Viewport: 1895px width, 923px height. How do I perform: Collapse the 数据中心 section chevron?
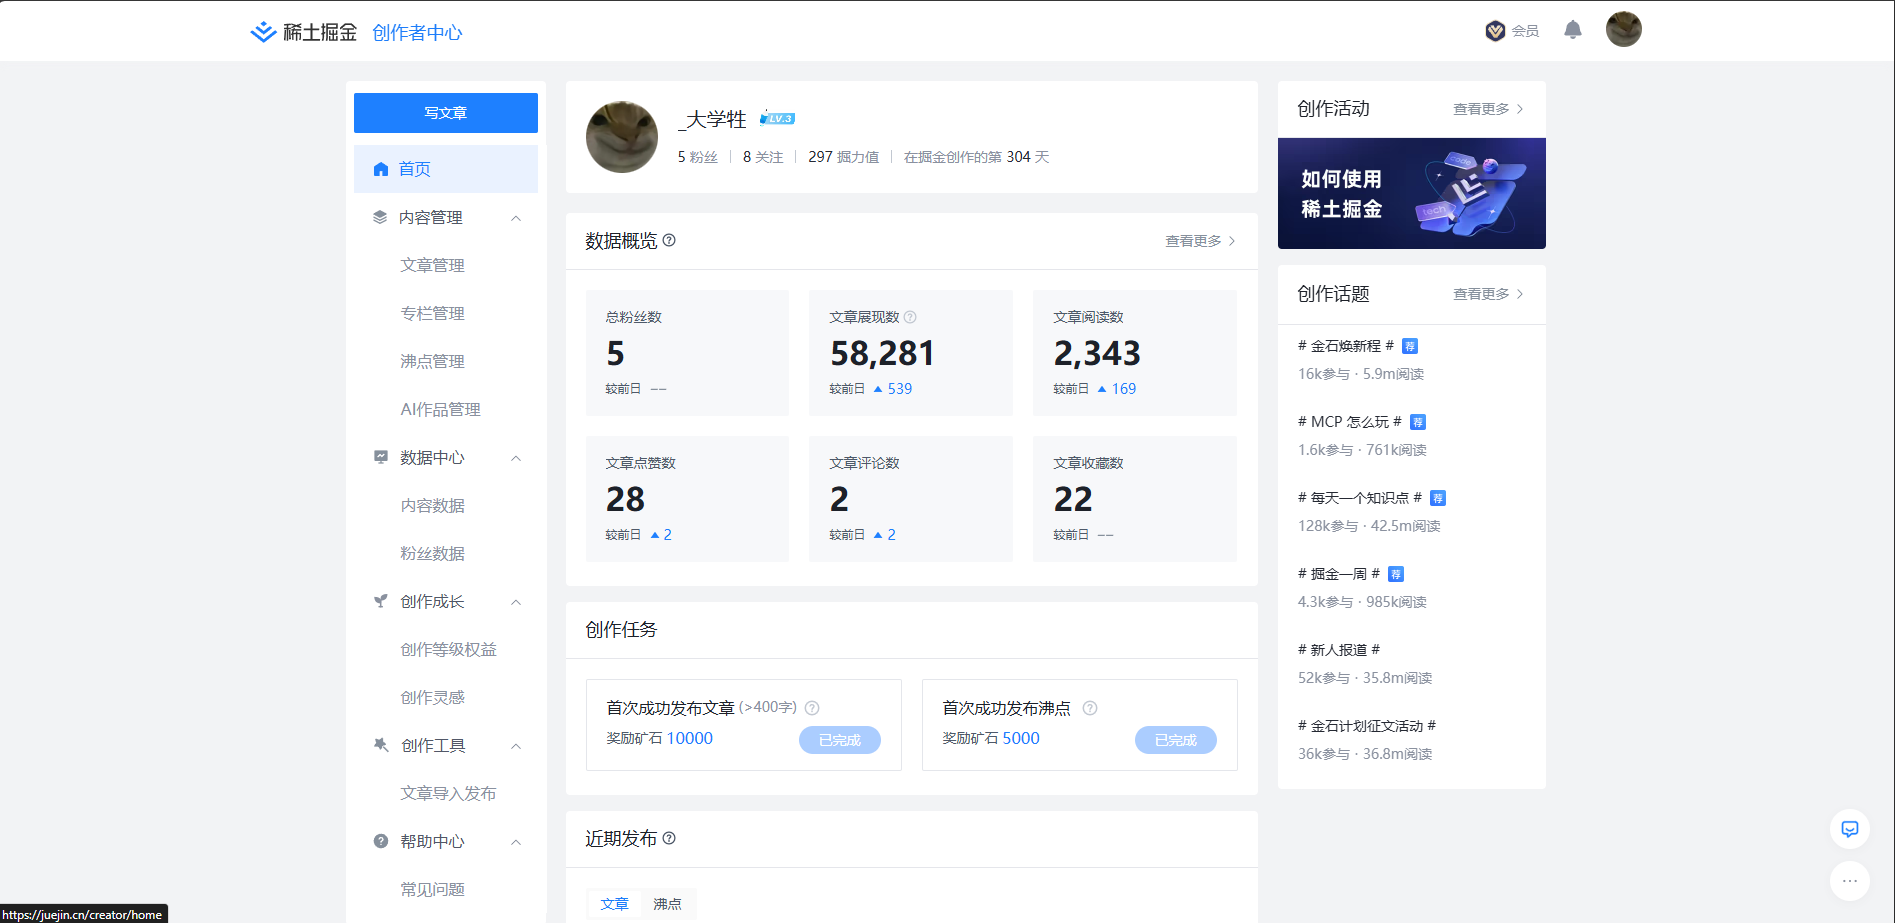tap(516, 458)
